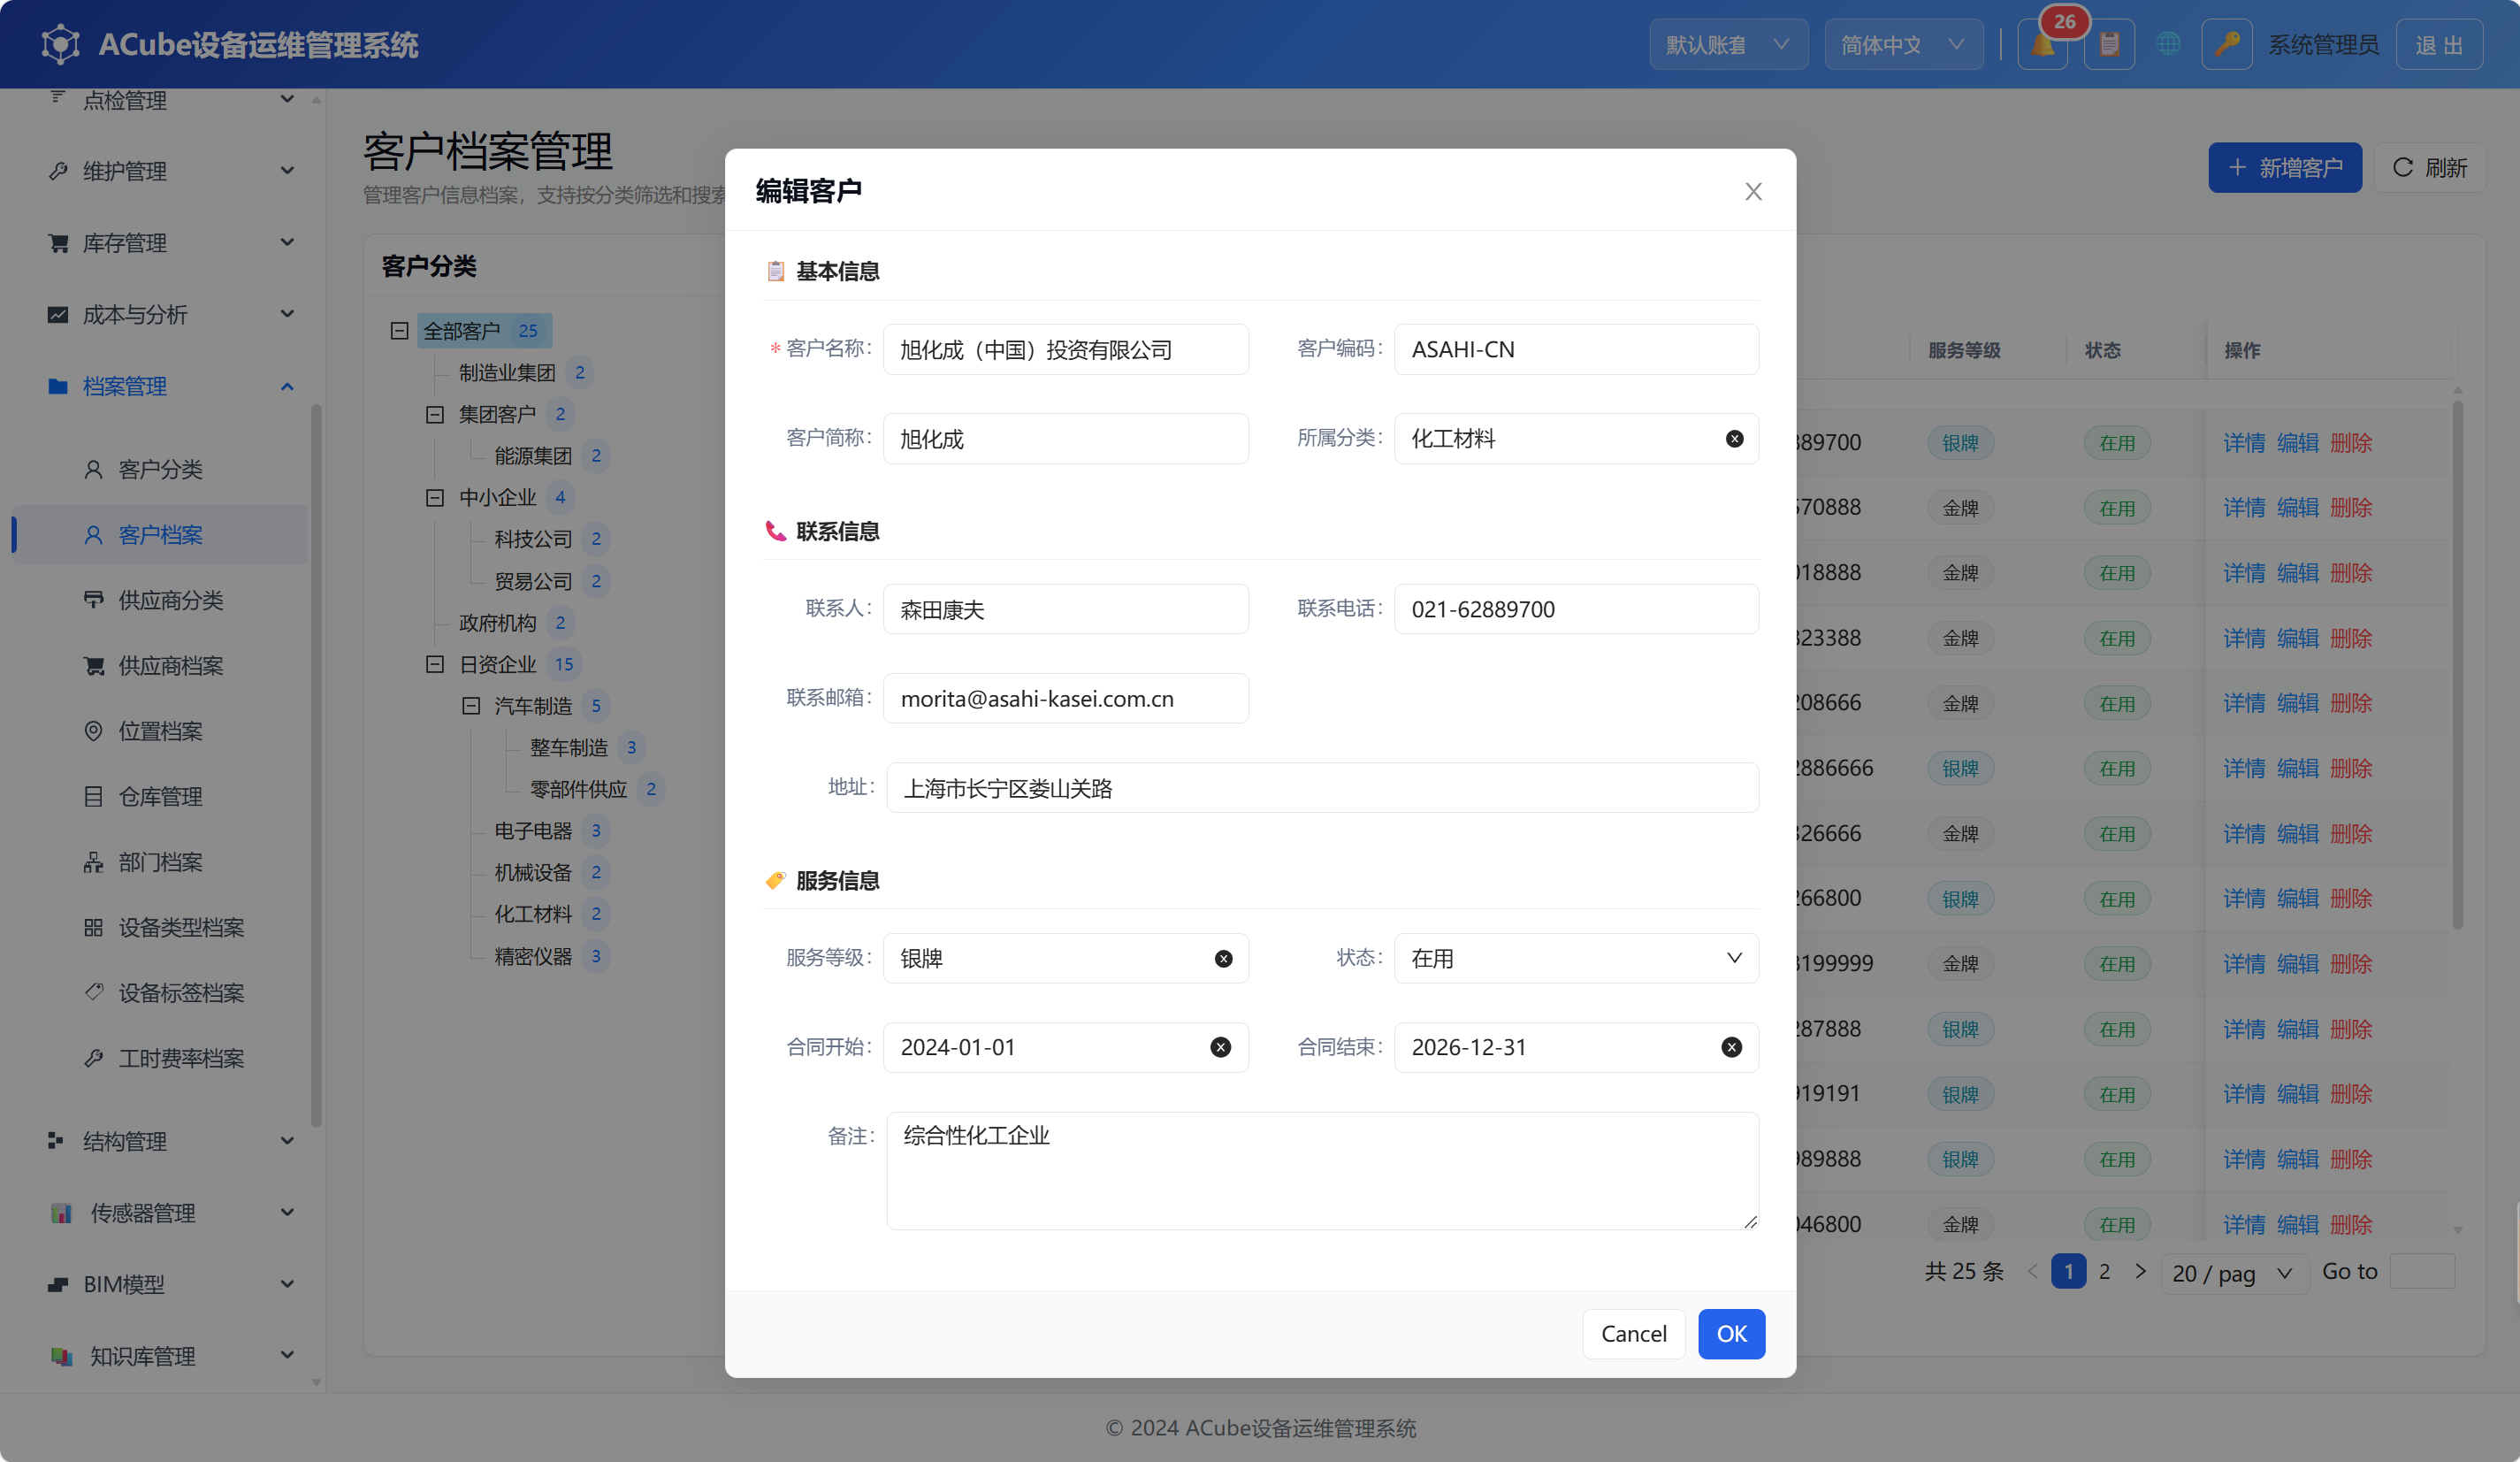Image resolution: width=2520 pixels, height=1462 pixels.
Task: Click the 备注 textarea
Action: click(1322, 1170)
